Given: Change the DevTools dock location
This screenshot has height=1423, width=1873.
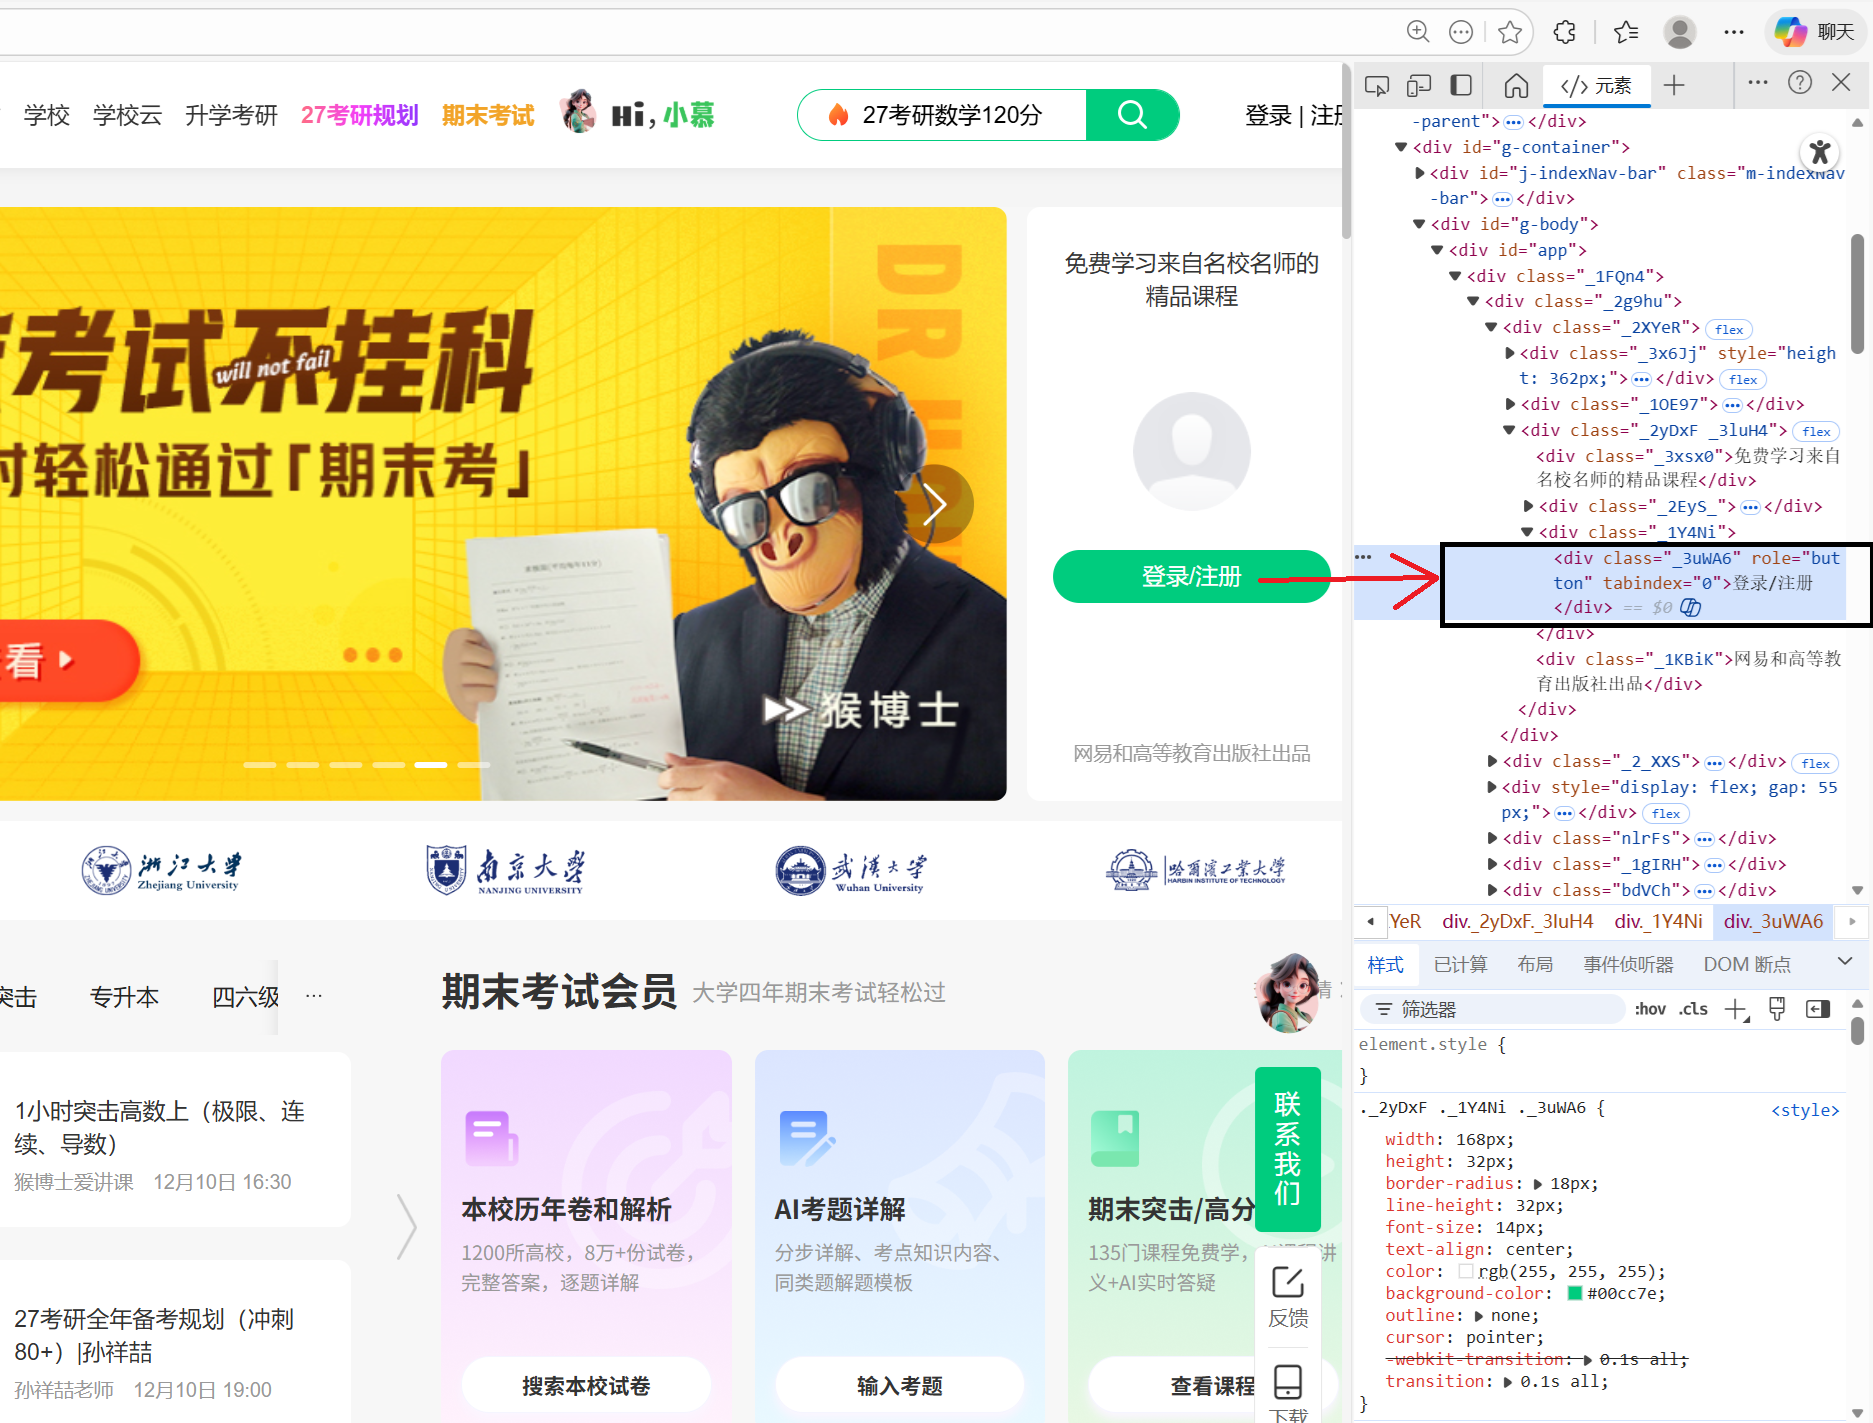Looking at the screenshot, I should 1461,85.
